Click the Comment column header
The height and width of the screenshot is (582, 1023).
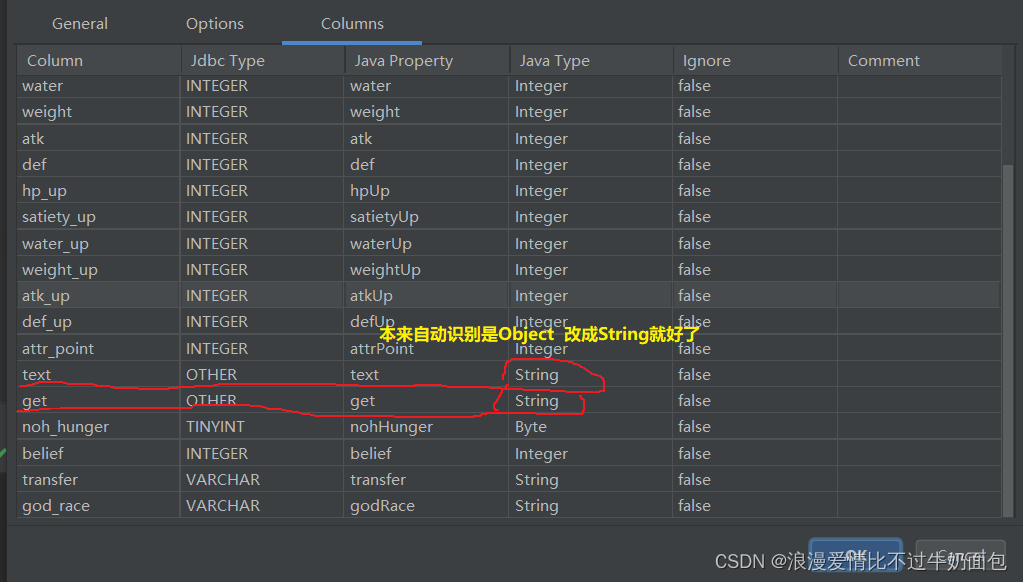point(920,61)
